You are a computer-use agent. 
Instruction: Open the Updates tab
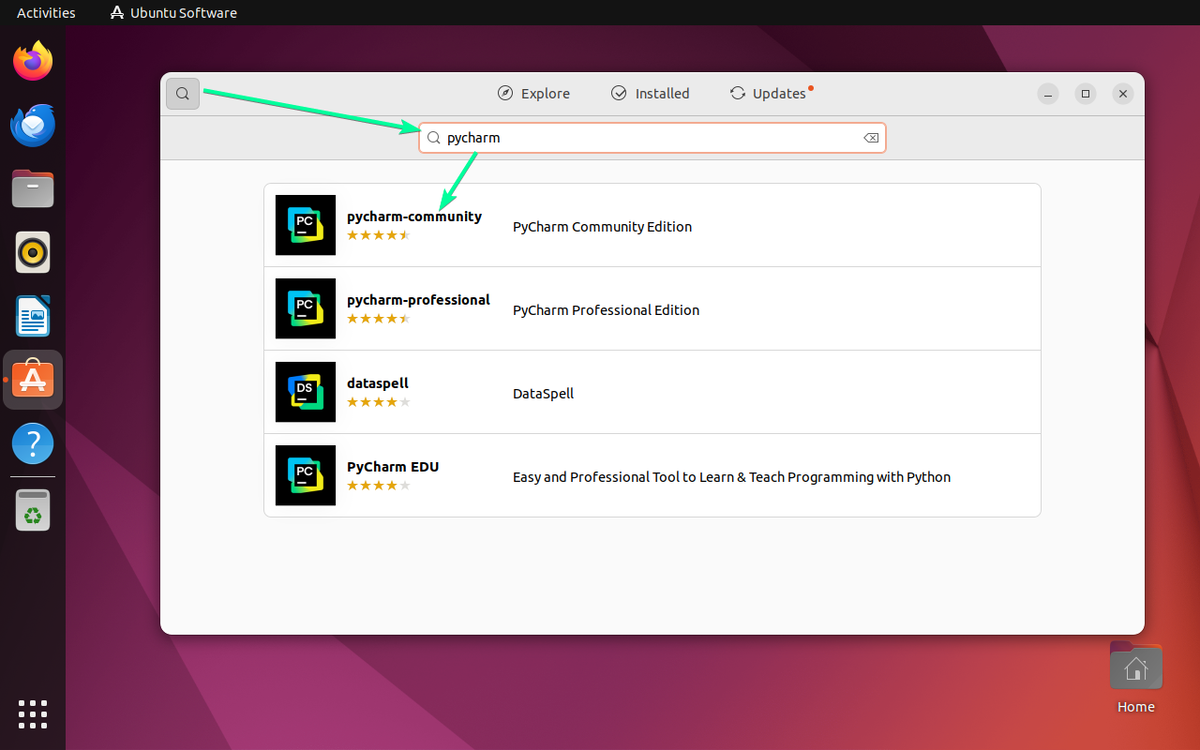click(x=770, y=93)
